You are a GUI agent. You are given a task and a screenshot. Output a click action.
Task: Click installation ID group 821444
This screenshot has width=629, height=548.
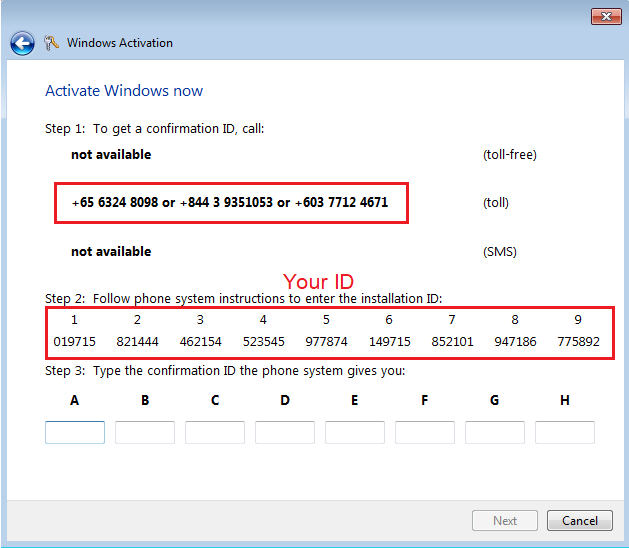[138, 341]
